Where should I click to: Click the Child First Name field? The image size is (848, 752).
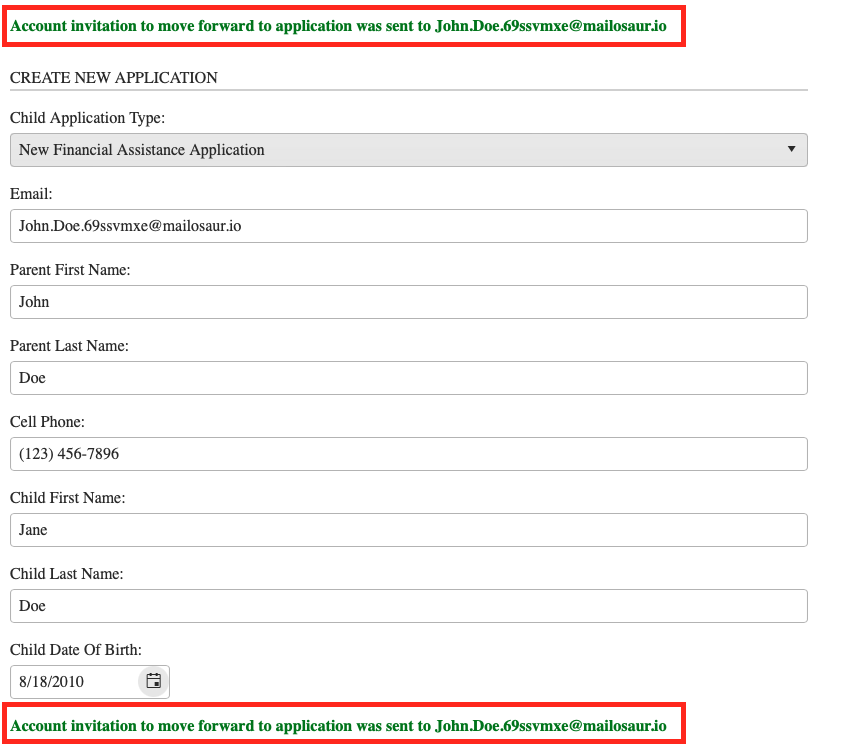coord(409,530)
